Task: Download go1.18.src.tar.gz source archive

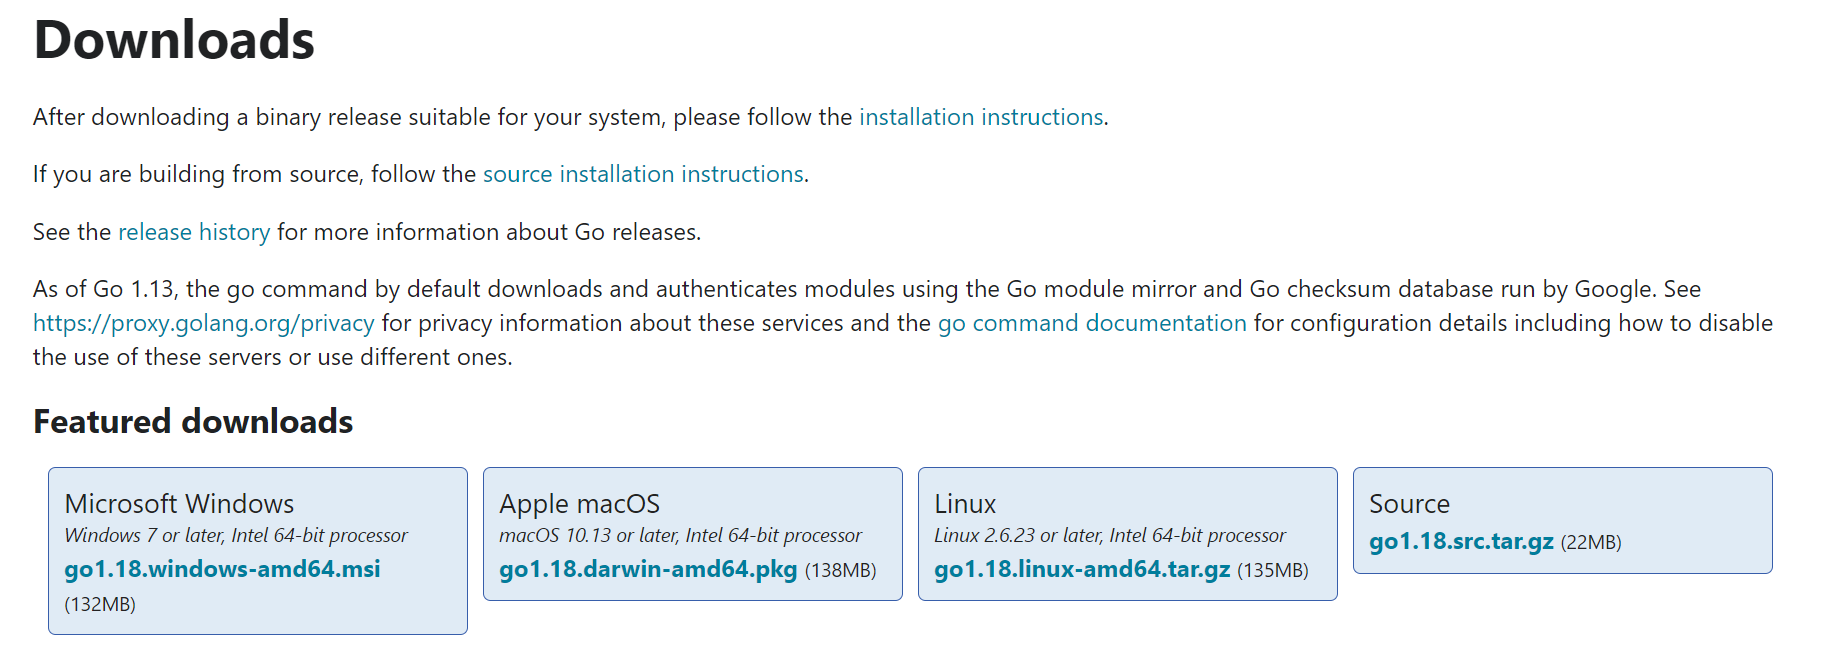Action: pos(1461,541)
